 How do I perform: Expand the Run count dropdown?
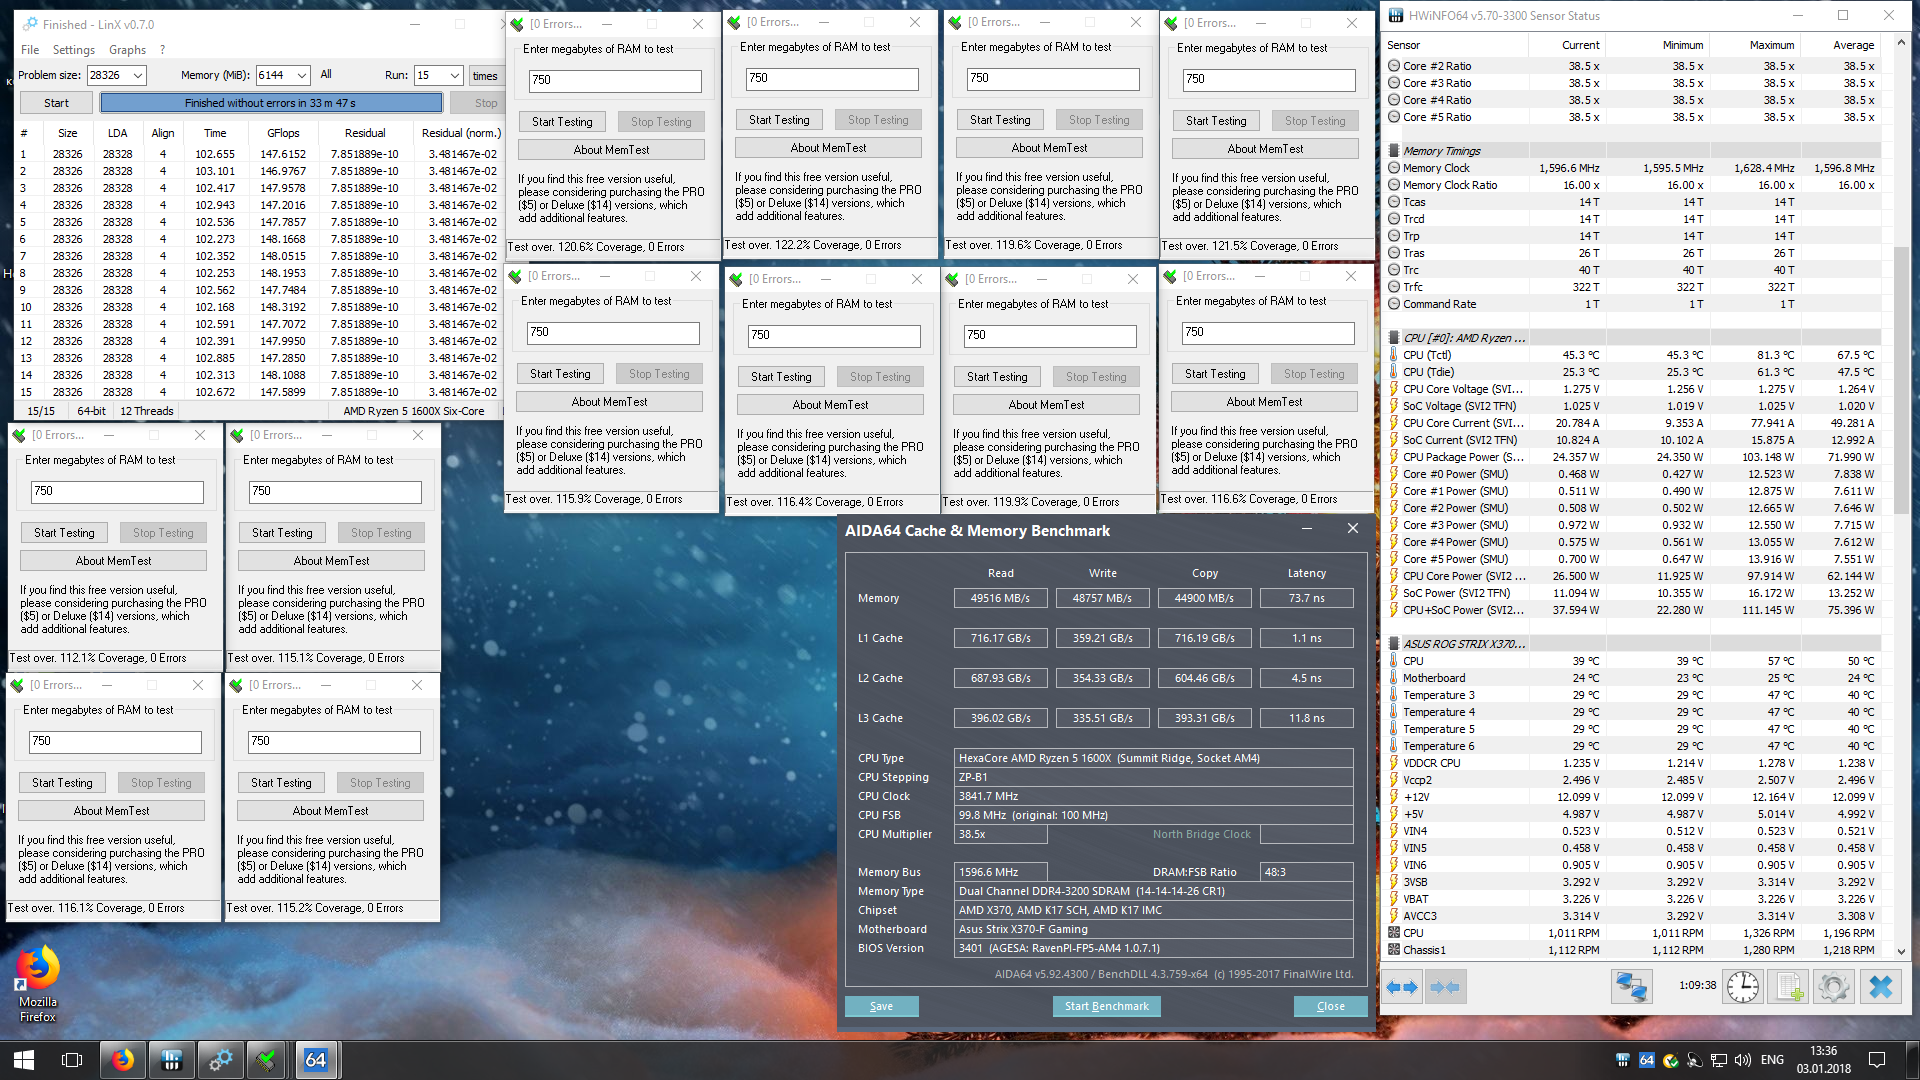pyautogui.click(x=454, y=76)
